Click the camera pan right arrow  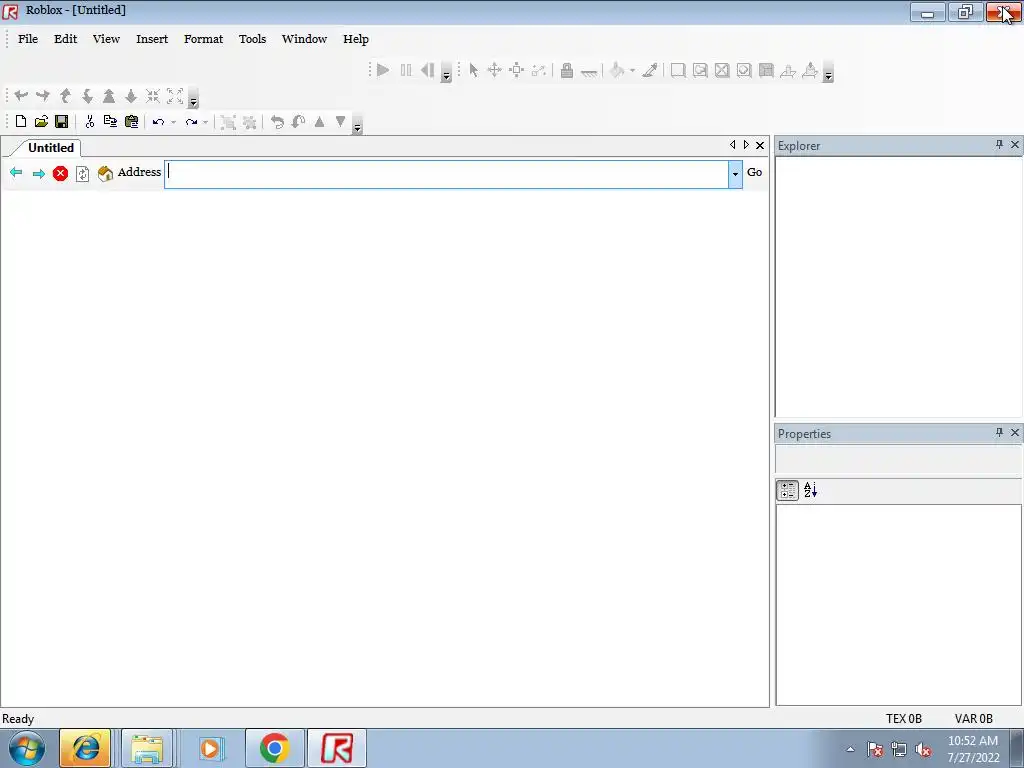point(43,96)
